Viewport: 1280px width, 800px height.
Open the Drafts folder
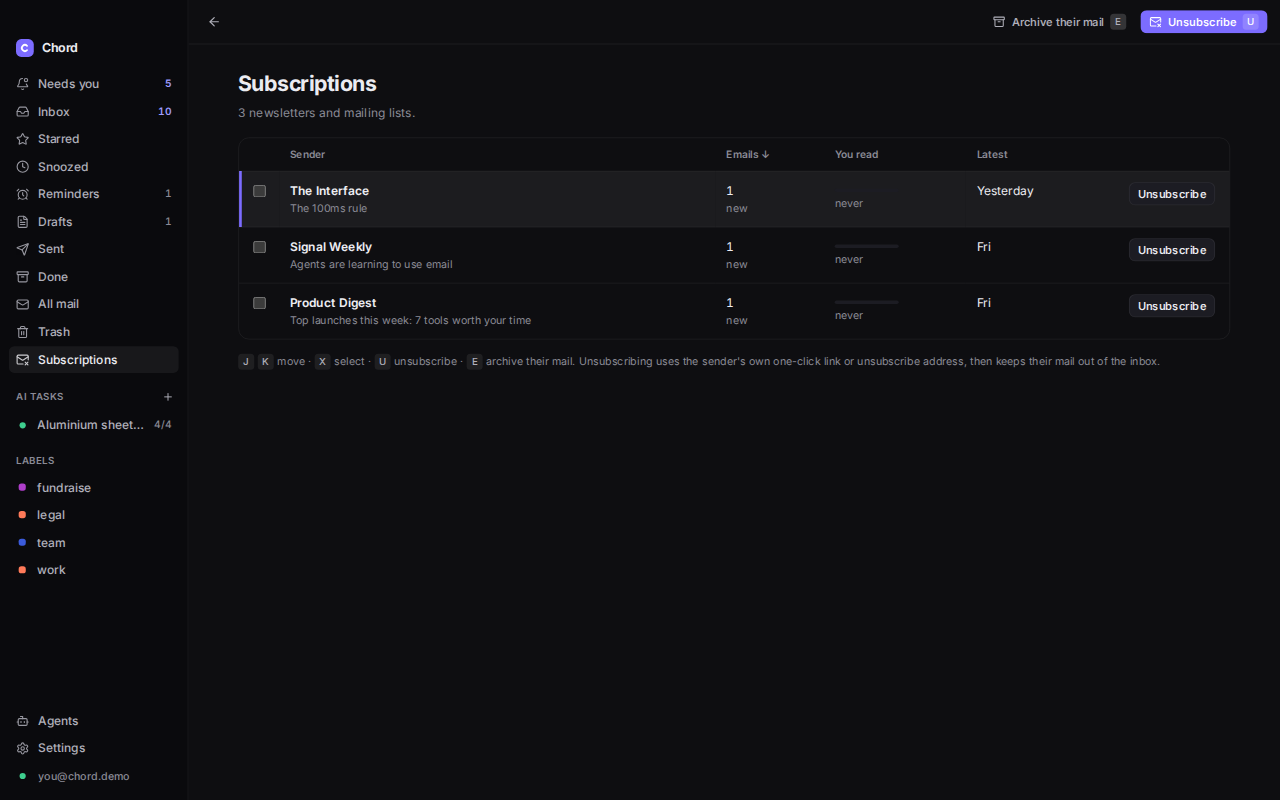coord(94,222)
